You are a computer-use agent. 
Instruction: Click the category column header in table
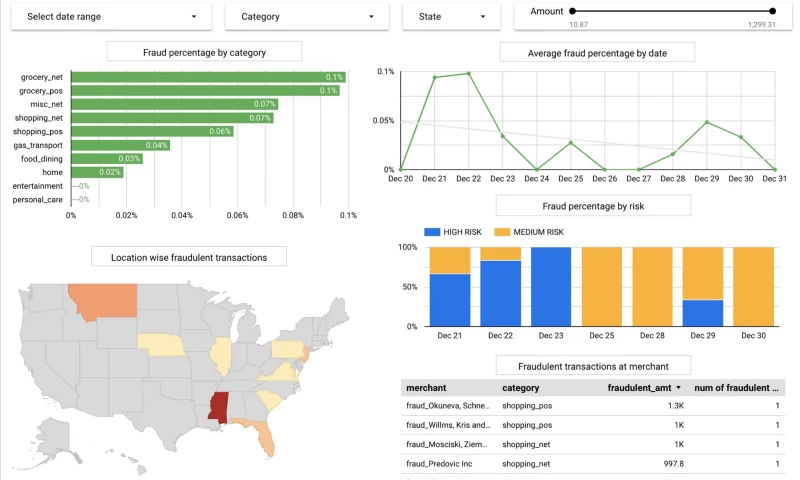(x=521, y=388)
